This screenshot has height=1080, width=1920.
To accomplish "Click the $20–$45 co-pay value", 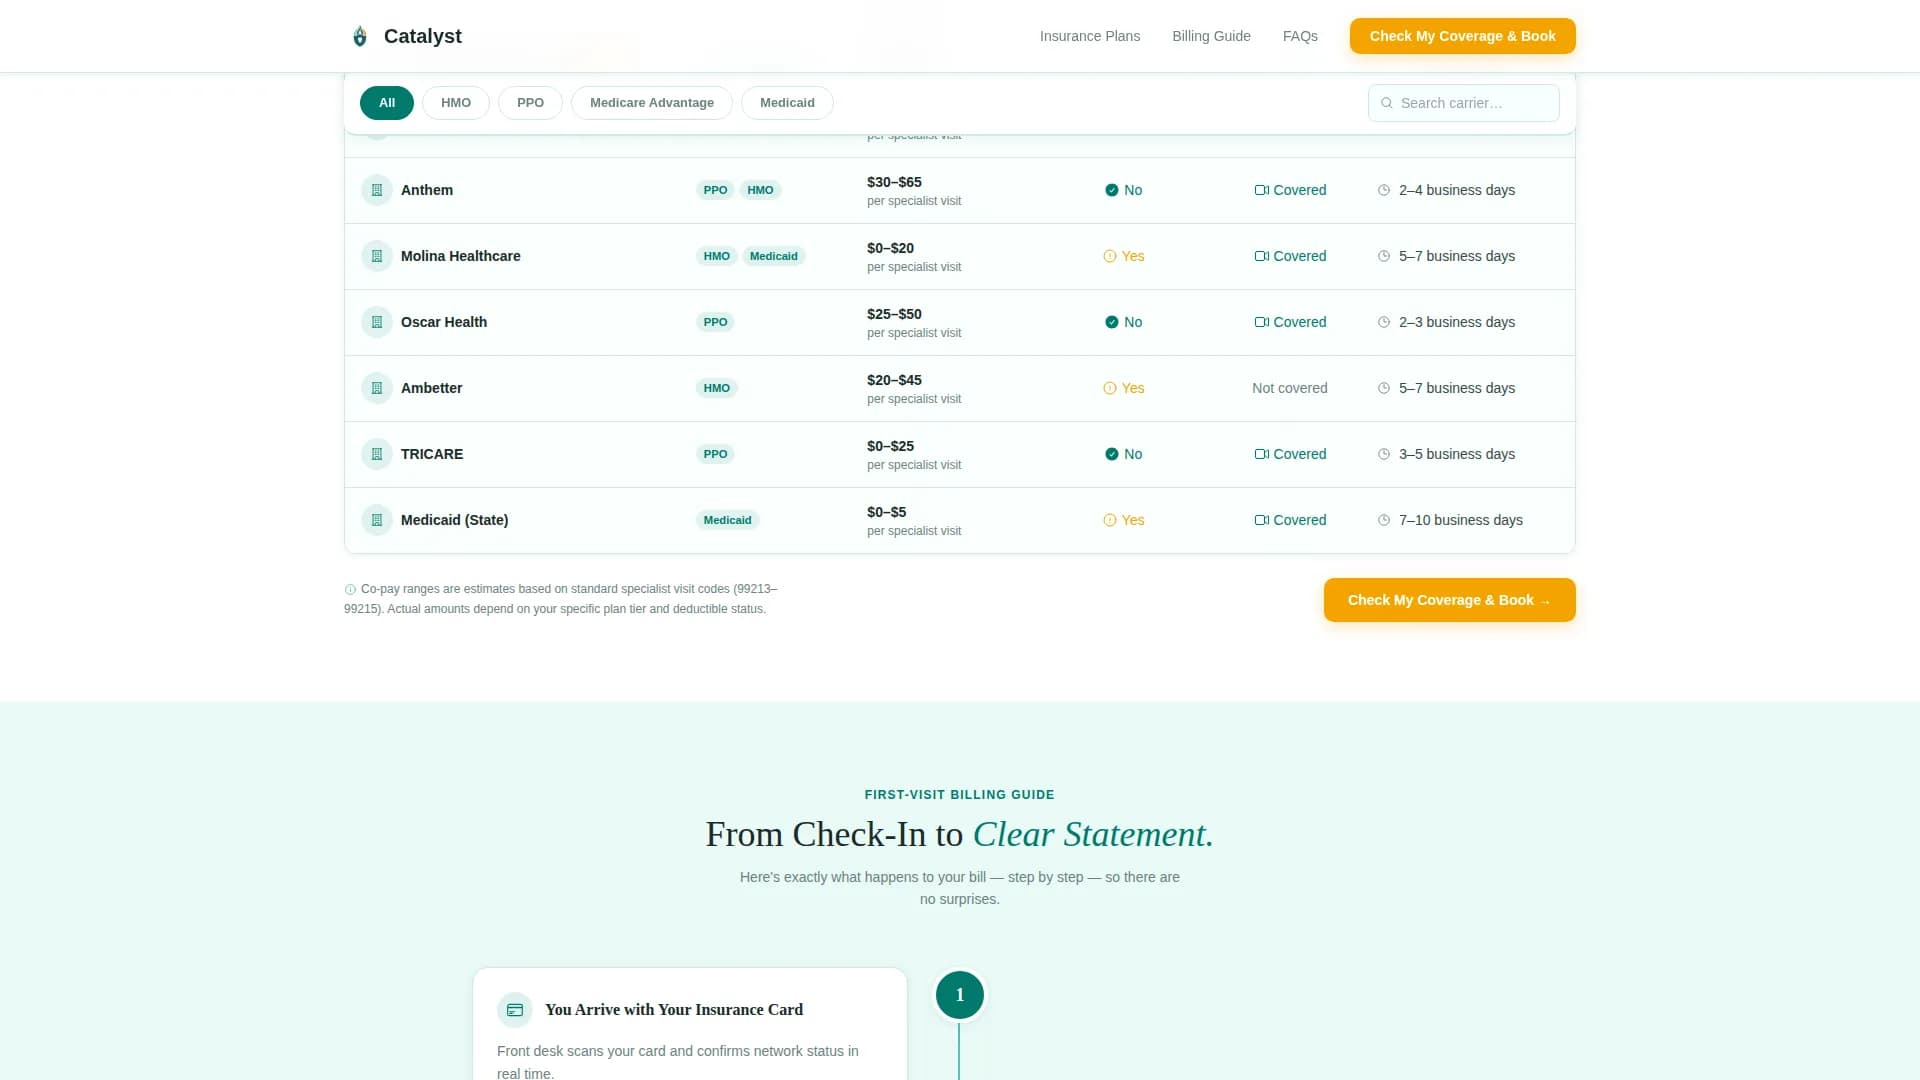I will pyautogui.click(x=894, y=380).
